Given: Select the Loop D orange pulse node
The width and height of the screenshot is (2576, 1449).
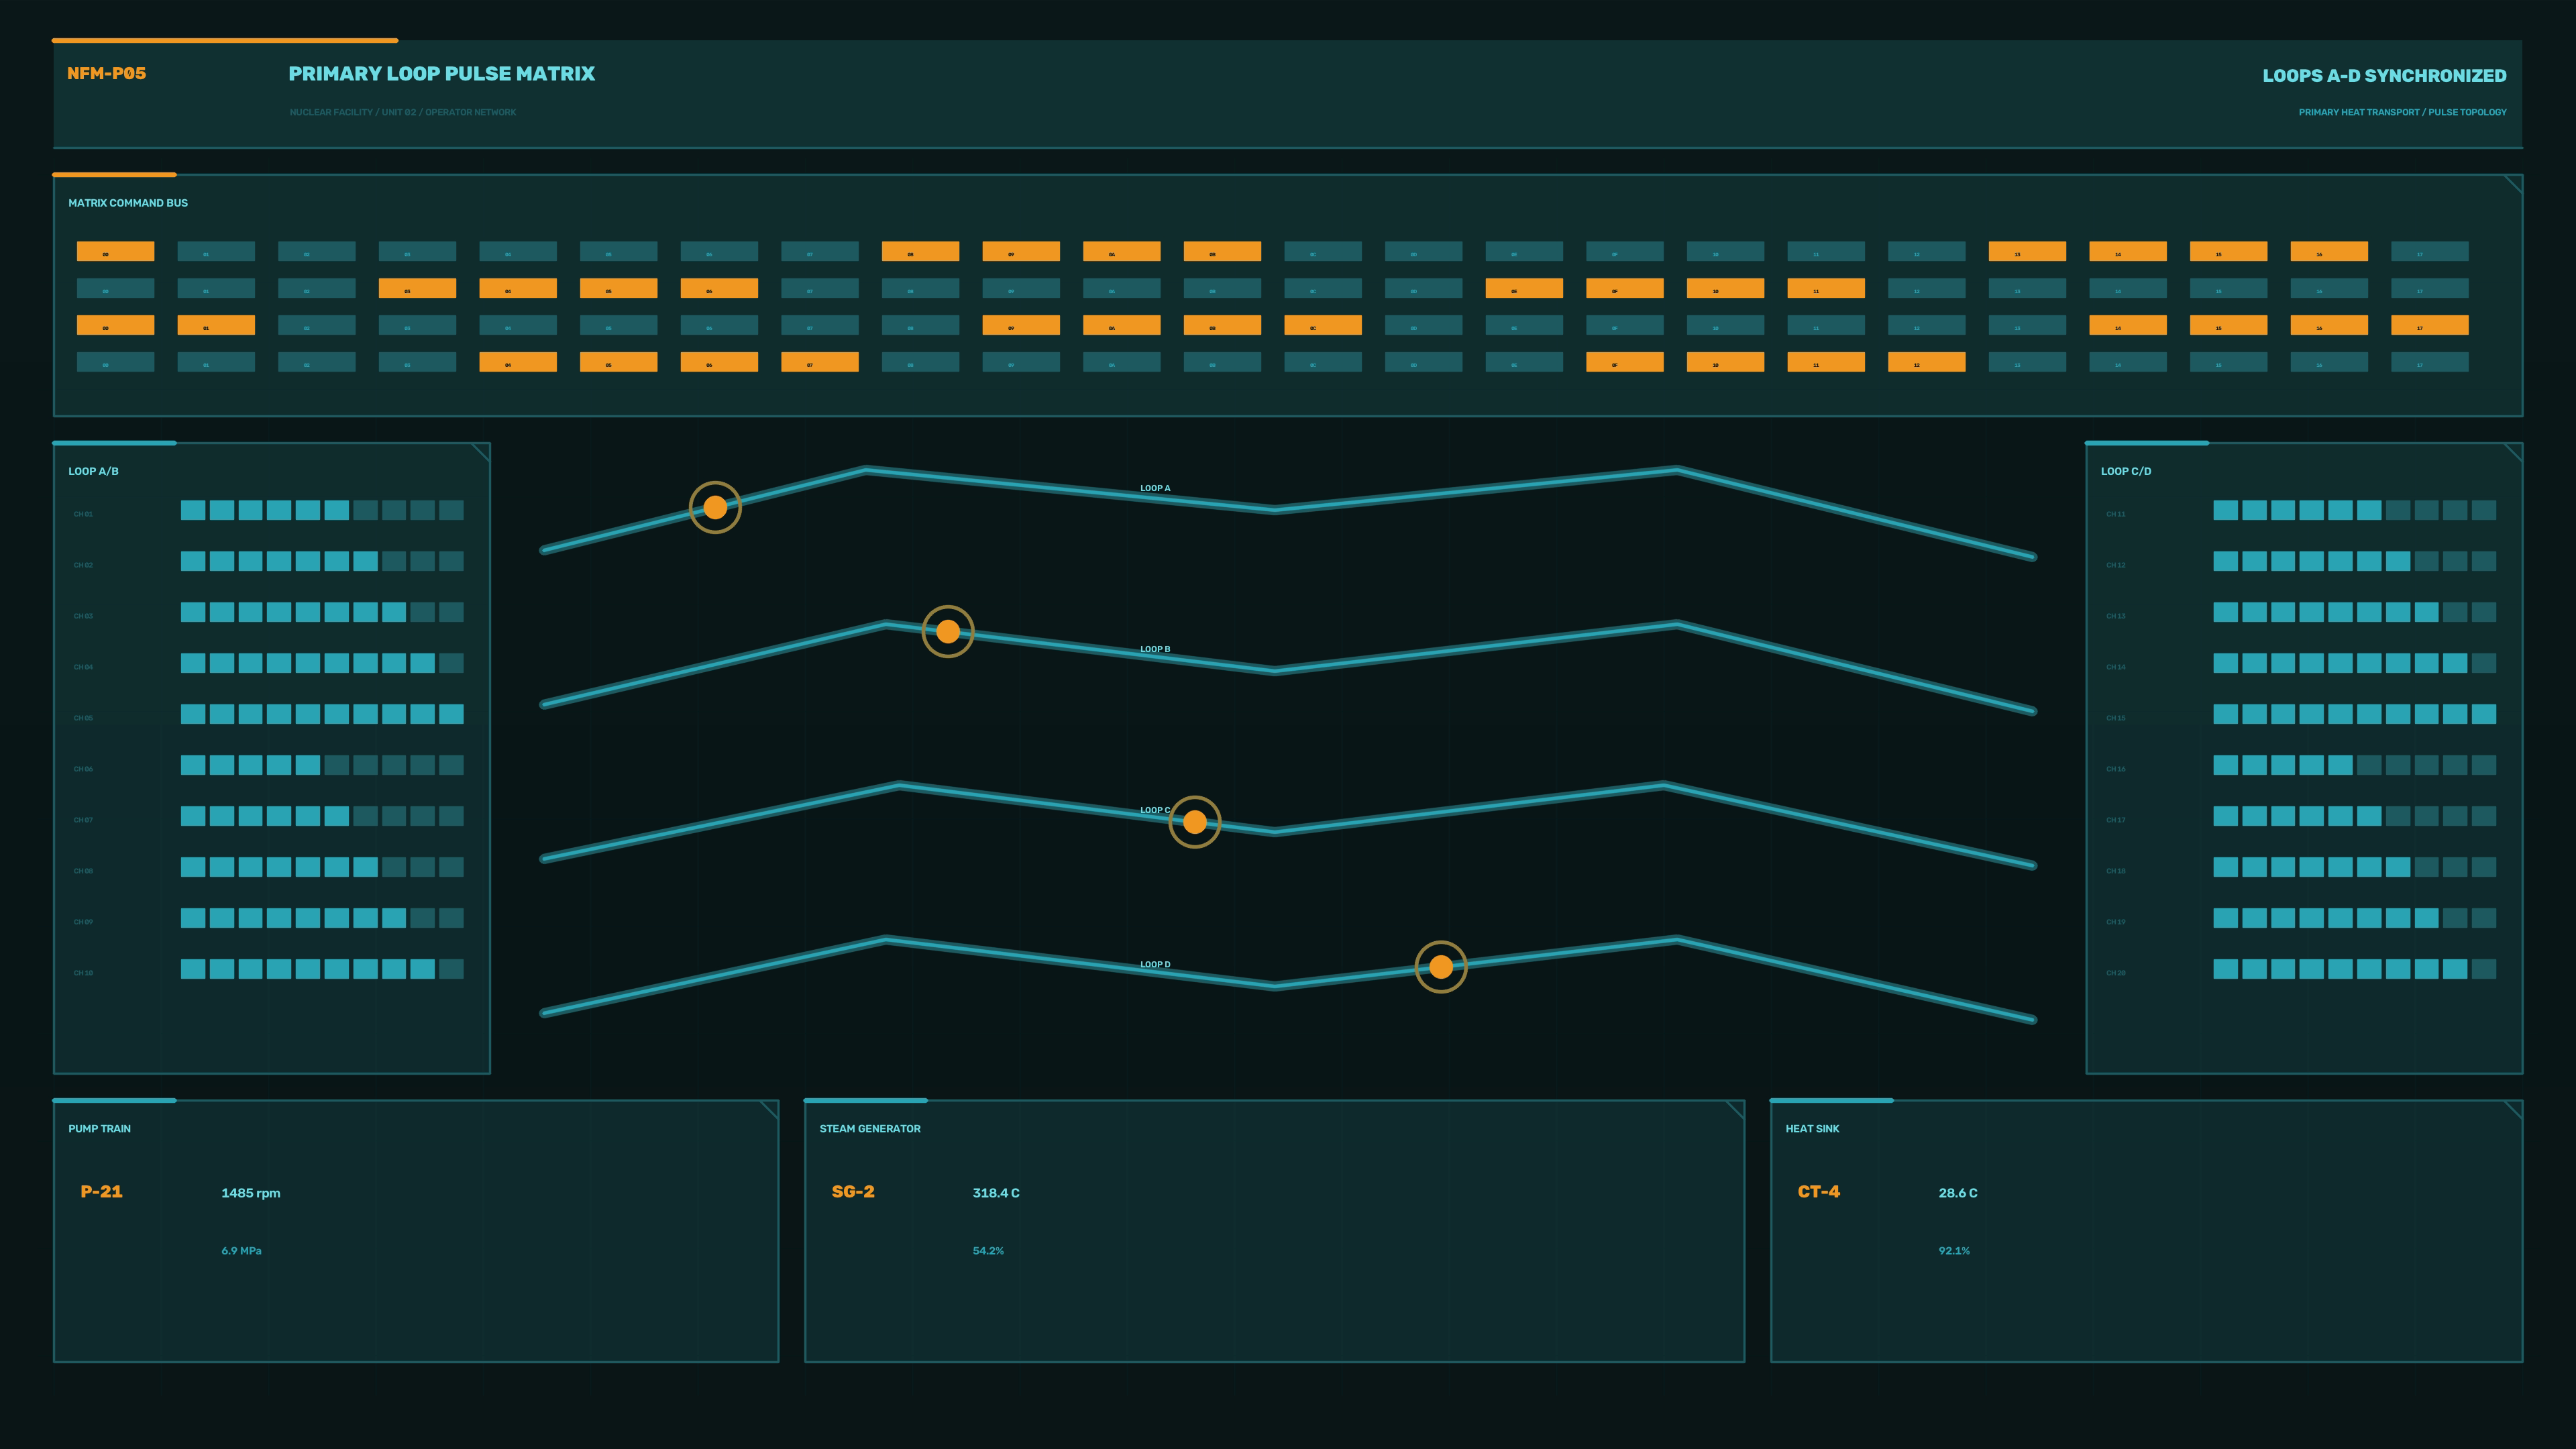Looking at the screenshot, I should coord(1441,967).
